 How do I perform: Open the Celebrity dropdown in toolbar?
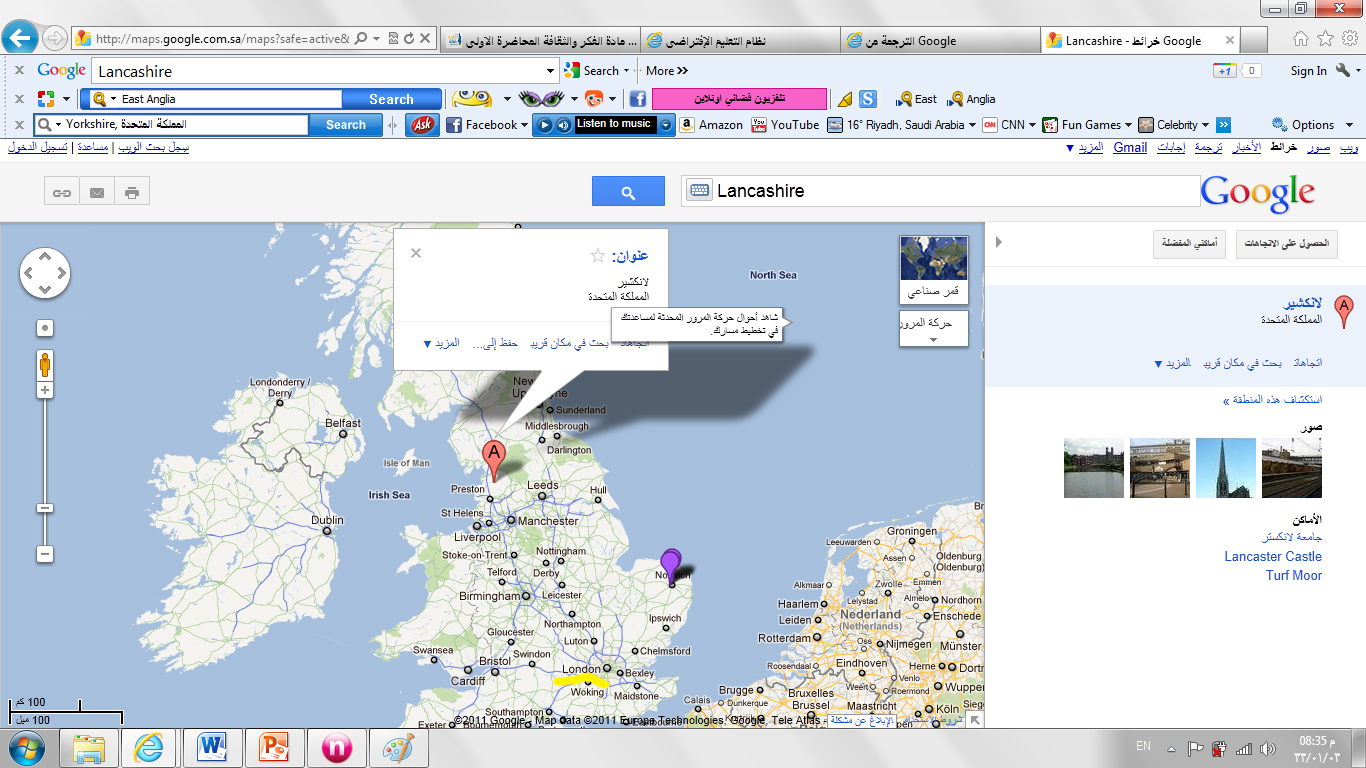point(1205,125)
